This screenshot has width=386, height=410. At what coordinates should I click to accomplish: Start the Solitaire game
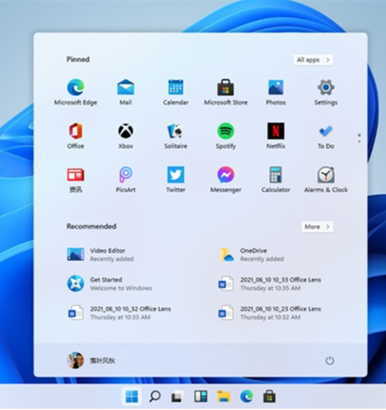click(176, 136)
